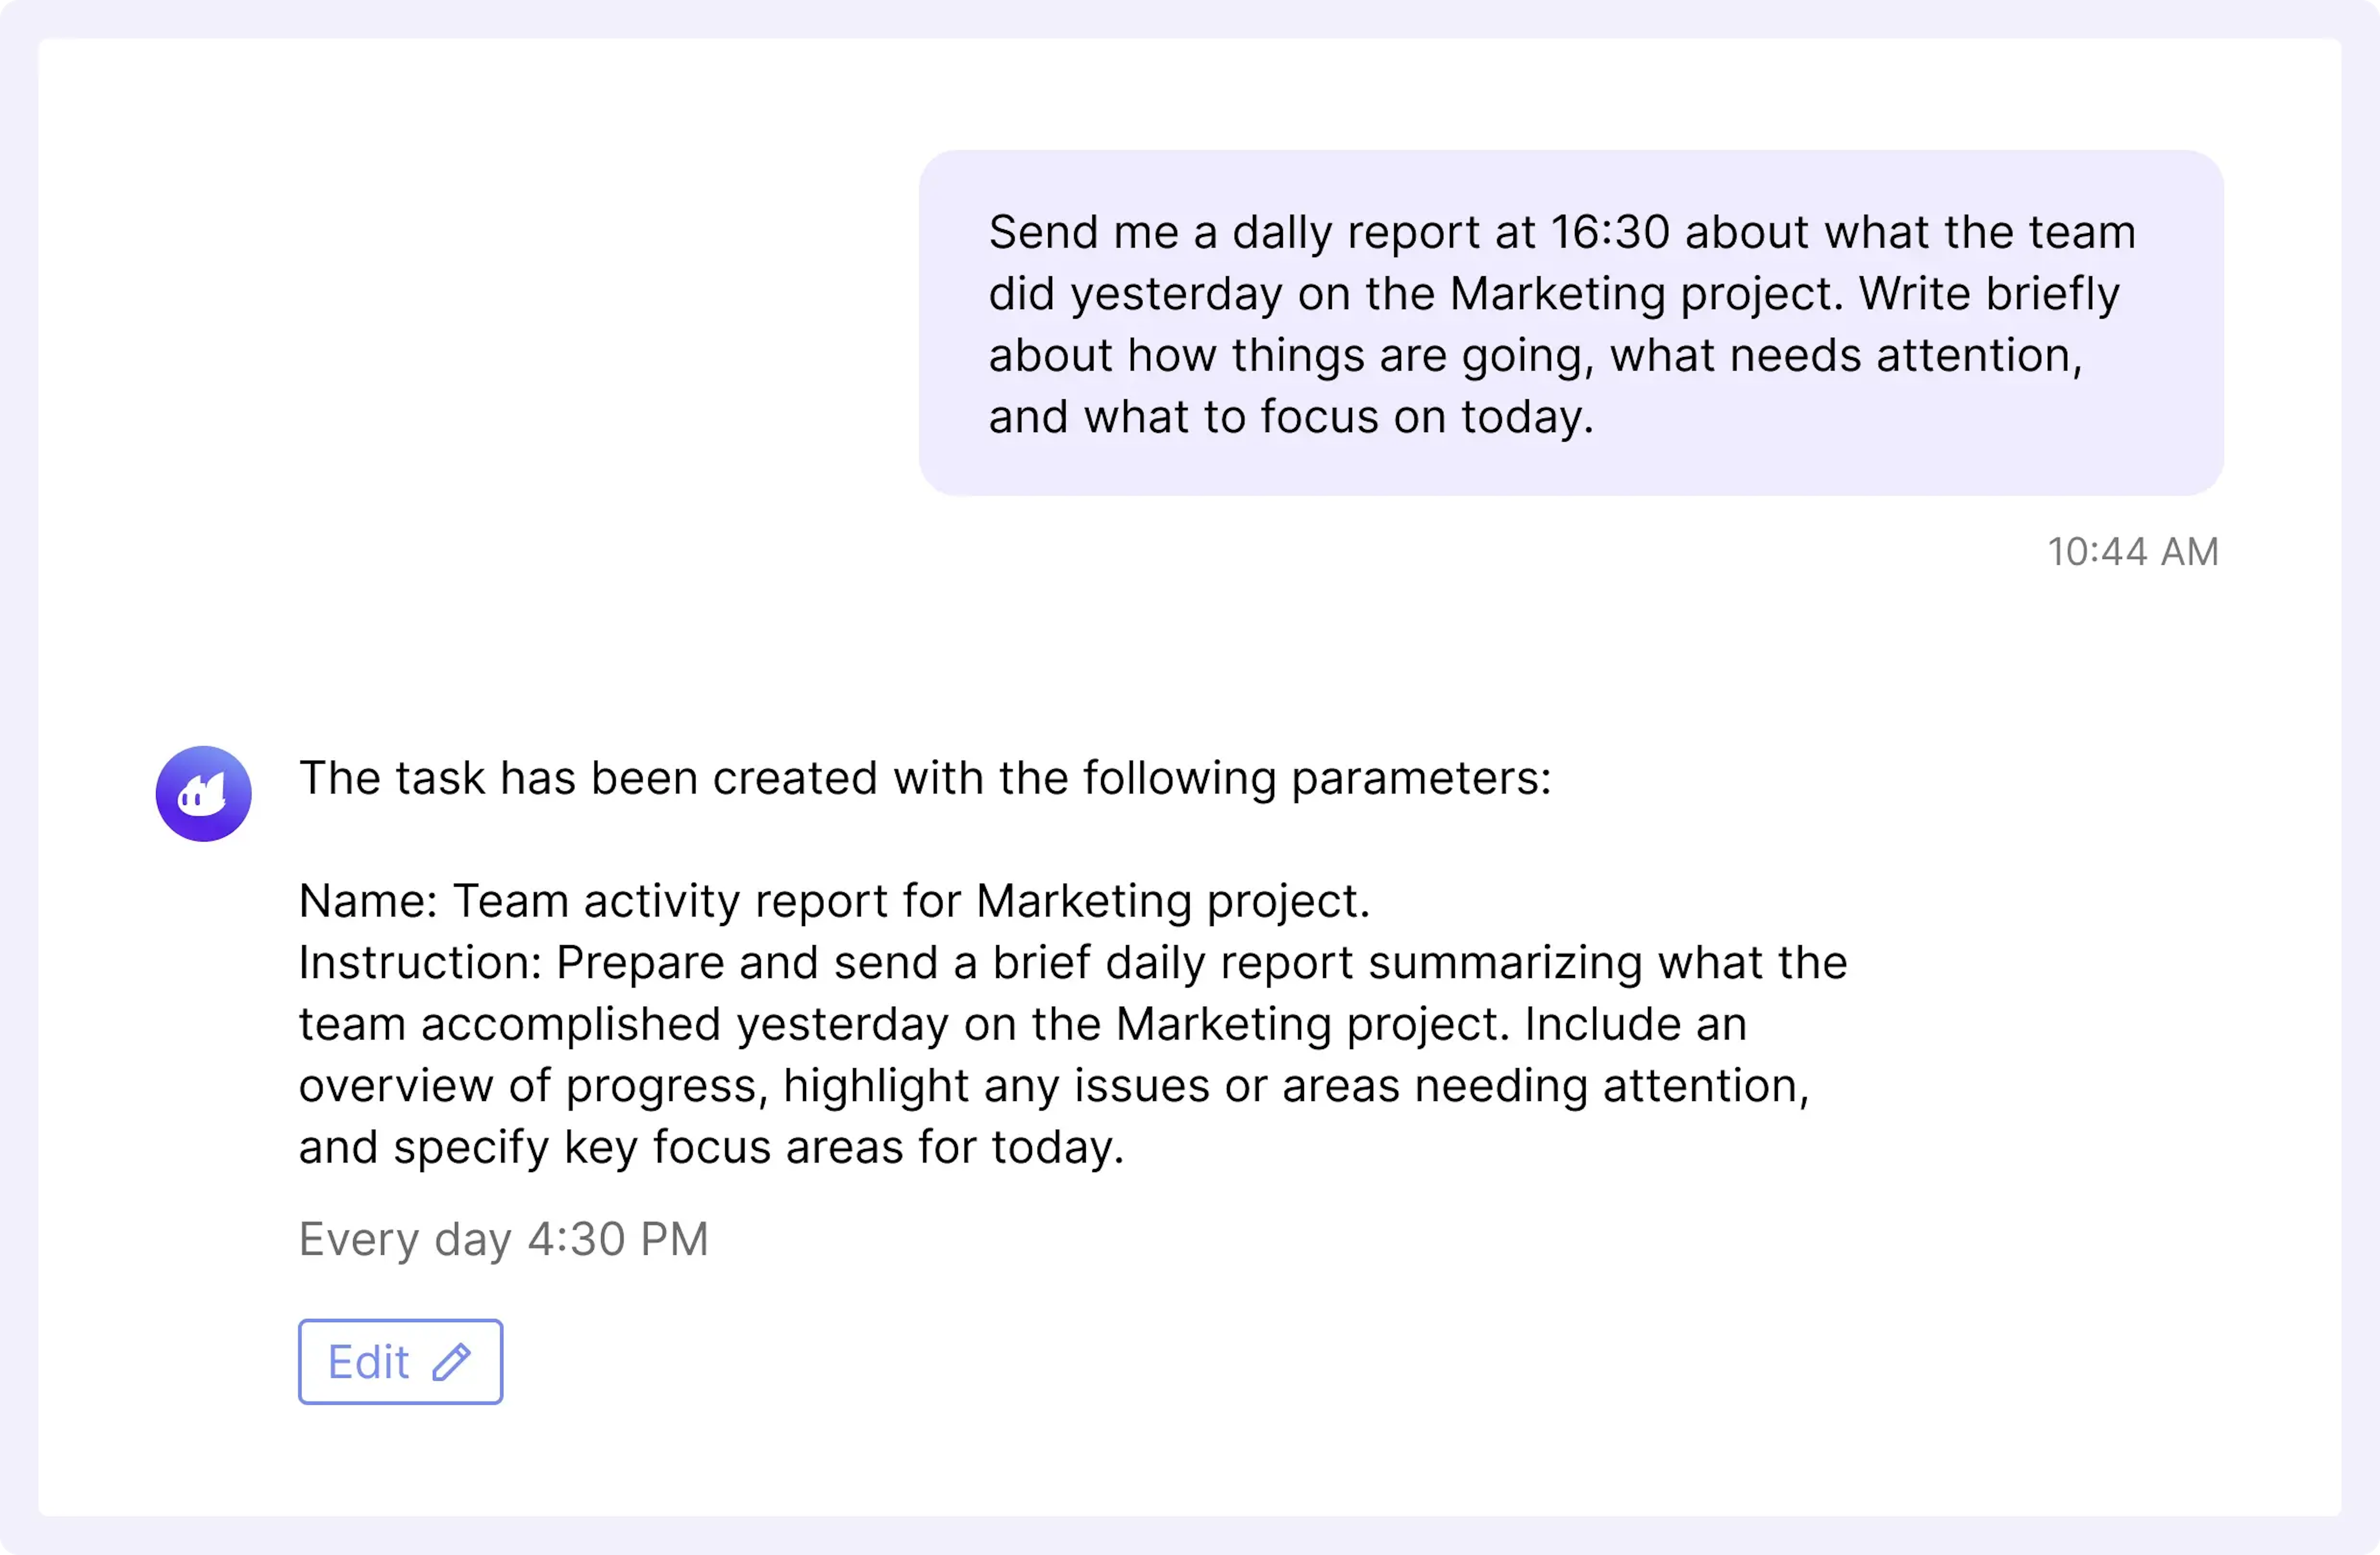2380x1555 pixels.
Task: Click the word 'Instruction:' in the reply
Action: (x=420, y=962)
